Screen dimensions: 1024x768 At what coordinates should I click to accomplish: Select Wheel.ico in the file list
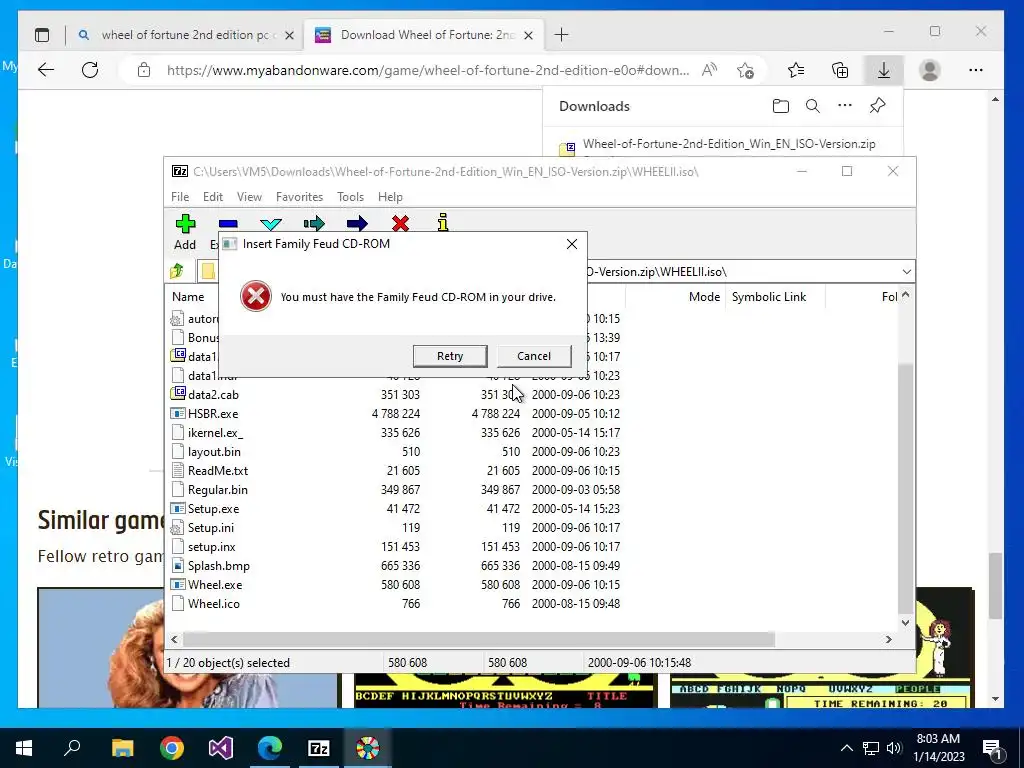click(214, 603)
